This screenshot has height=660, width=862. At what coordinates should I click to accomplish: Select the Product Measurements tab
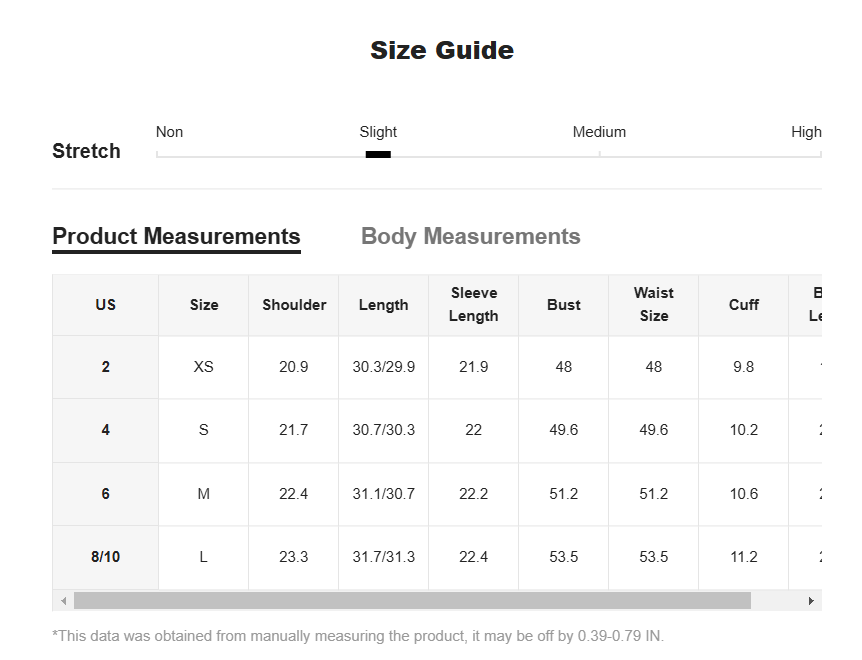coord(176,236)
